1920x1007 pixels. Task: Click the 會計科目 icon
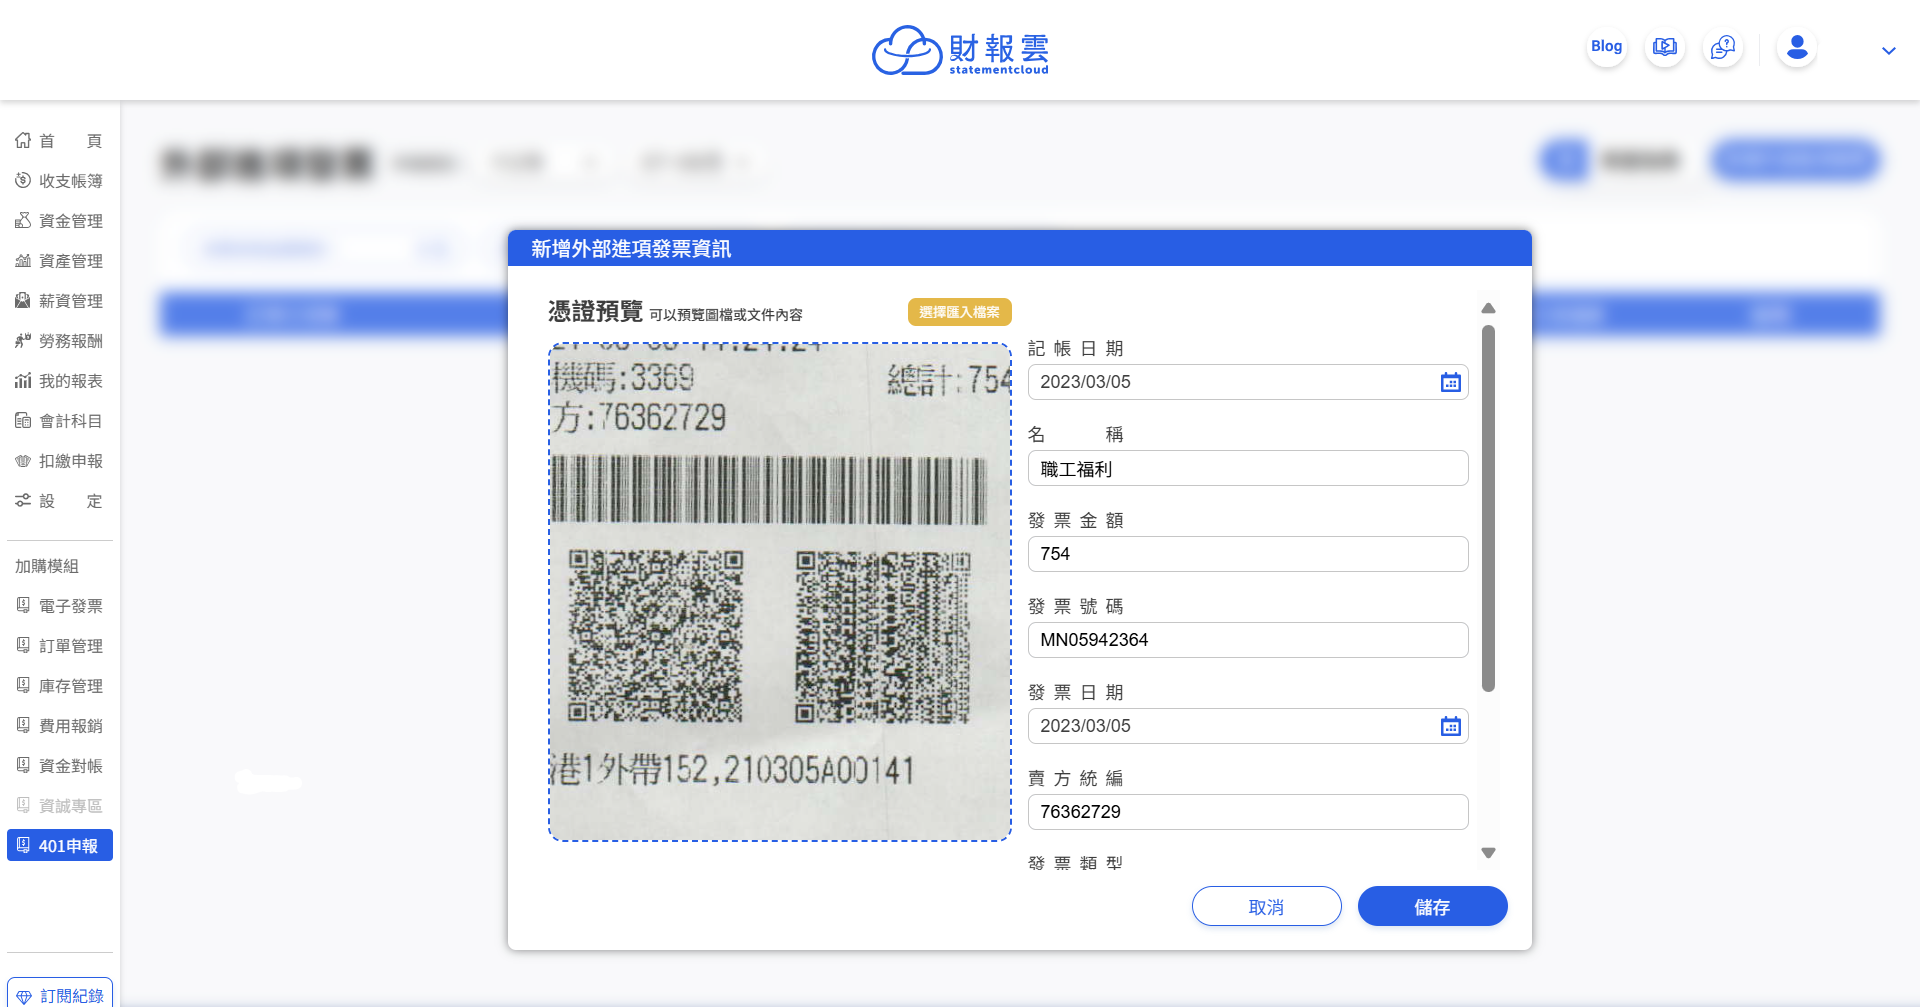pyautogui.click(x=23, y=421)
